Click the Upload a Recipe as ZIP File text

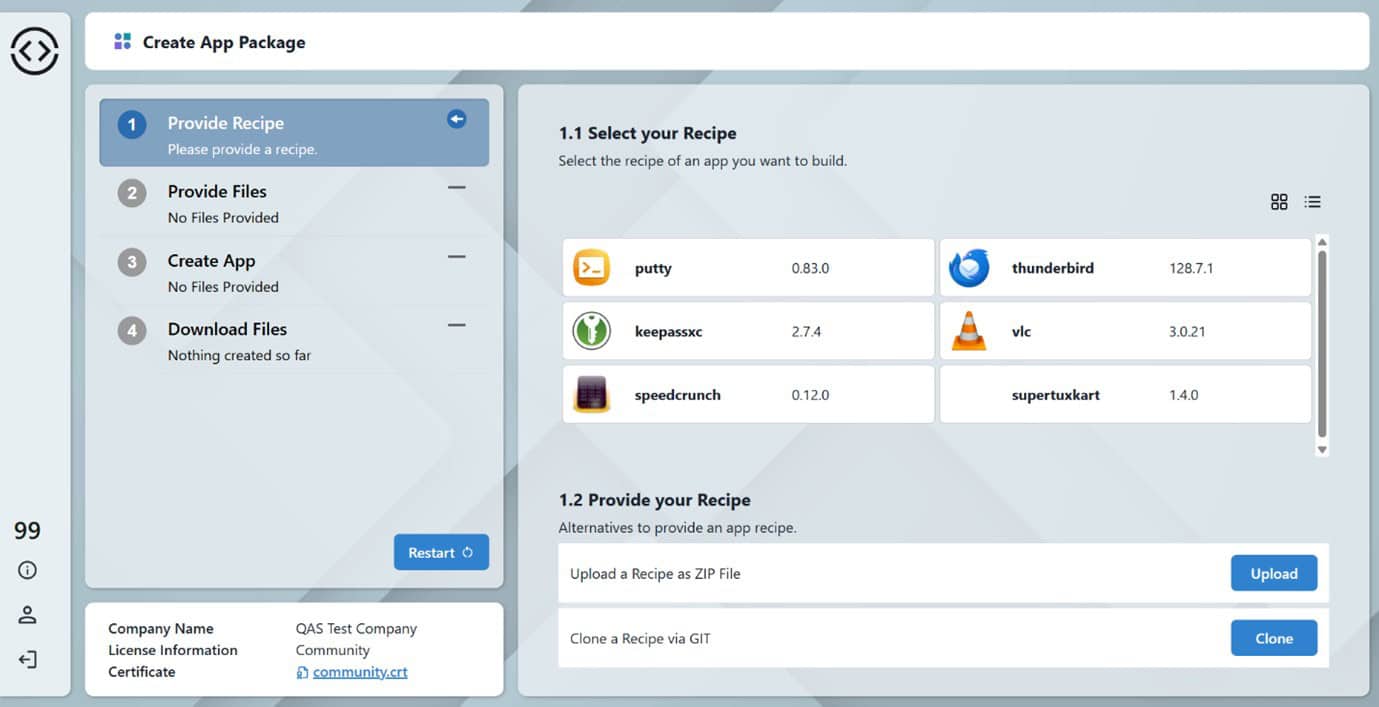[x=655, y=574]
